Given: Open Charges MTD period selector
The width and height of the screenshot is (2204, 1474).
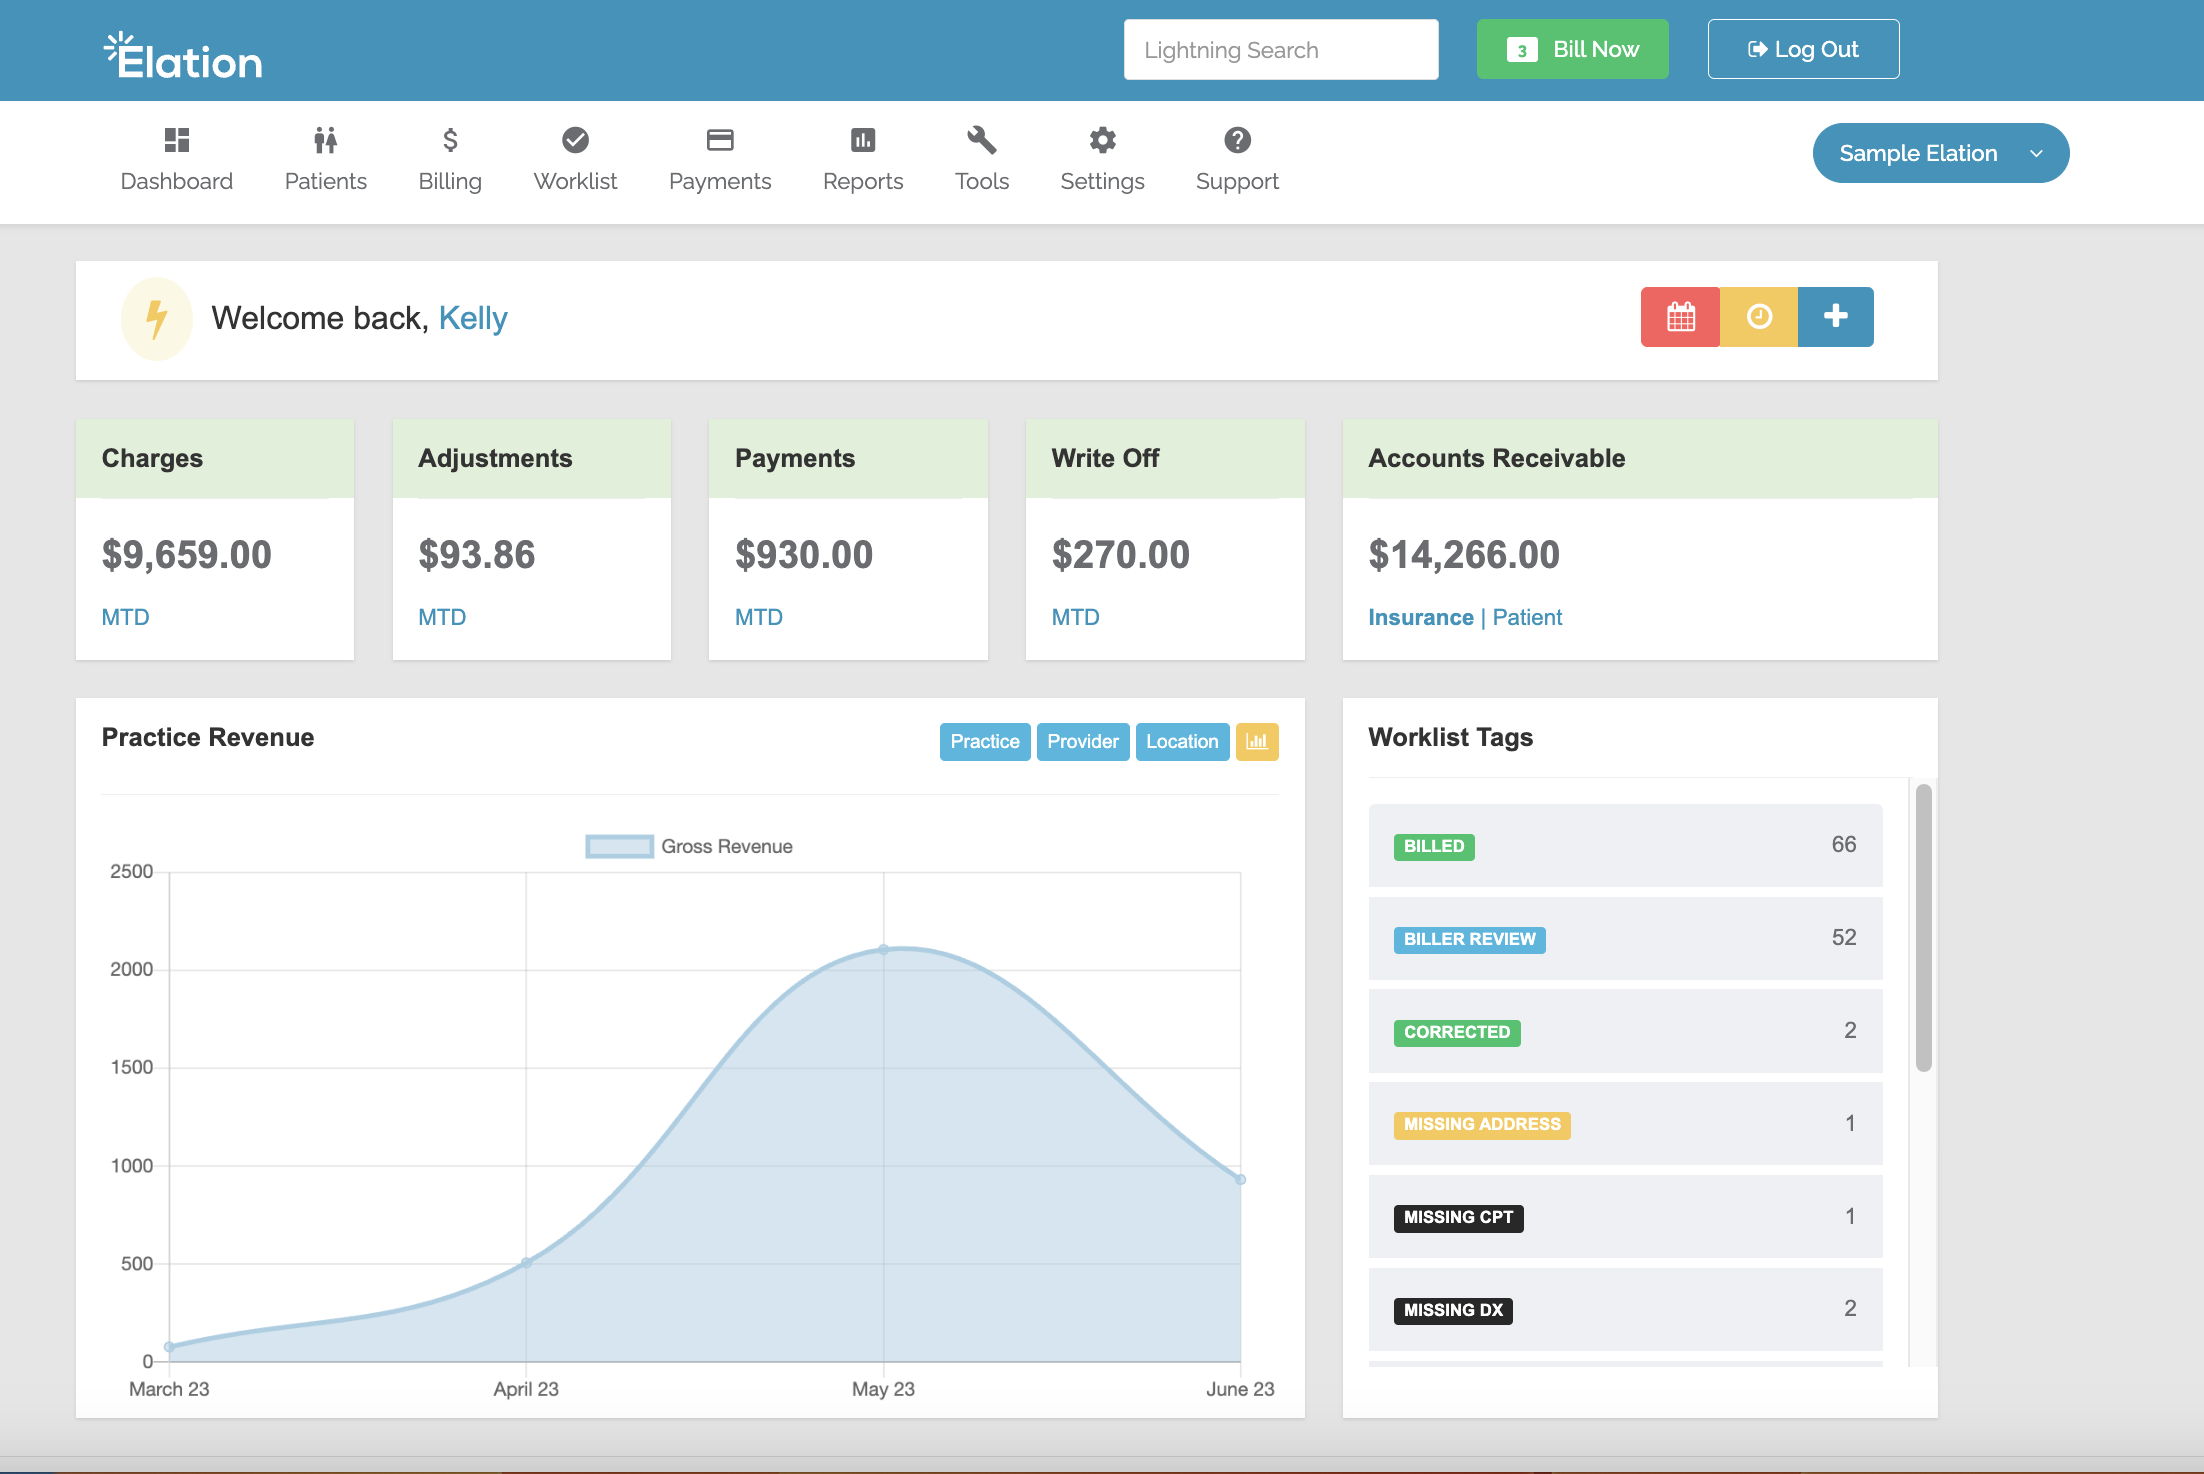Looking at the screenshot, I should pos(125,617).
